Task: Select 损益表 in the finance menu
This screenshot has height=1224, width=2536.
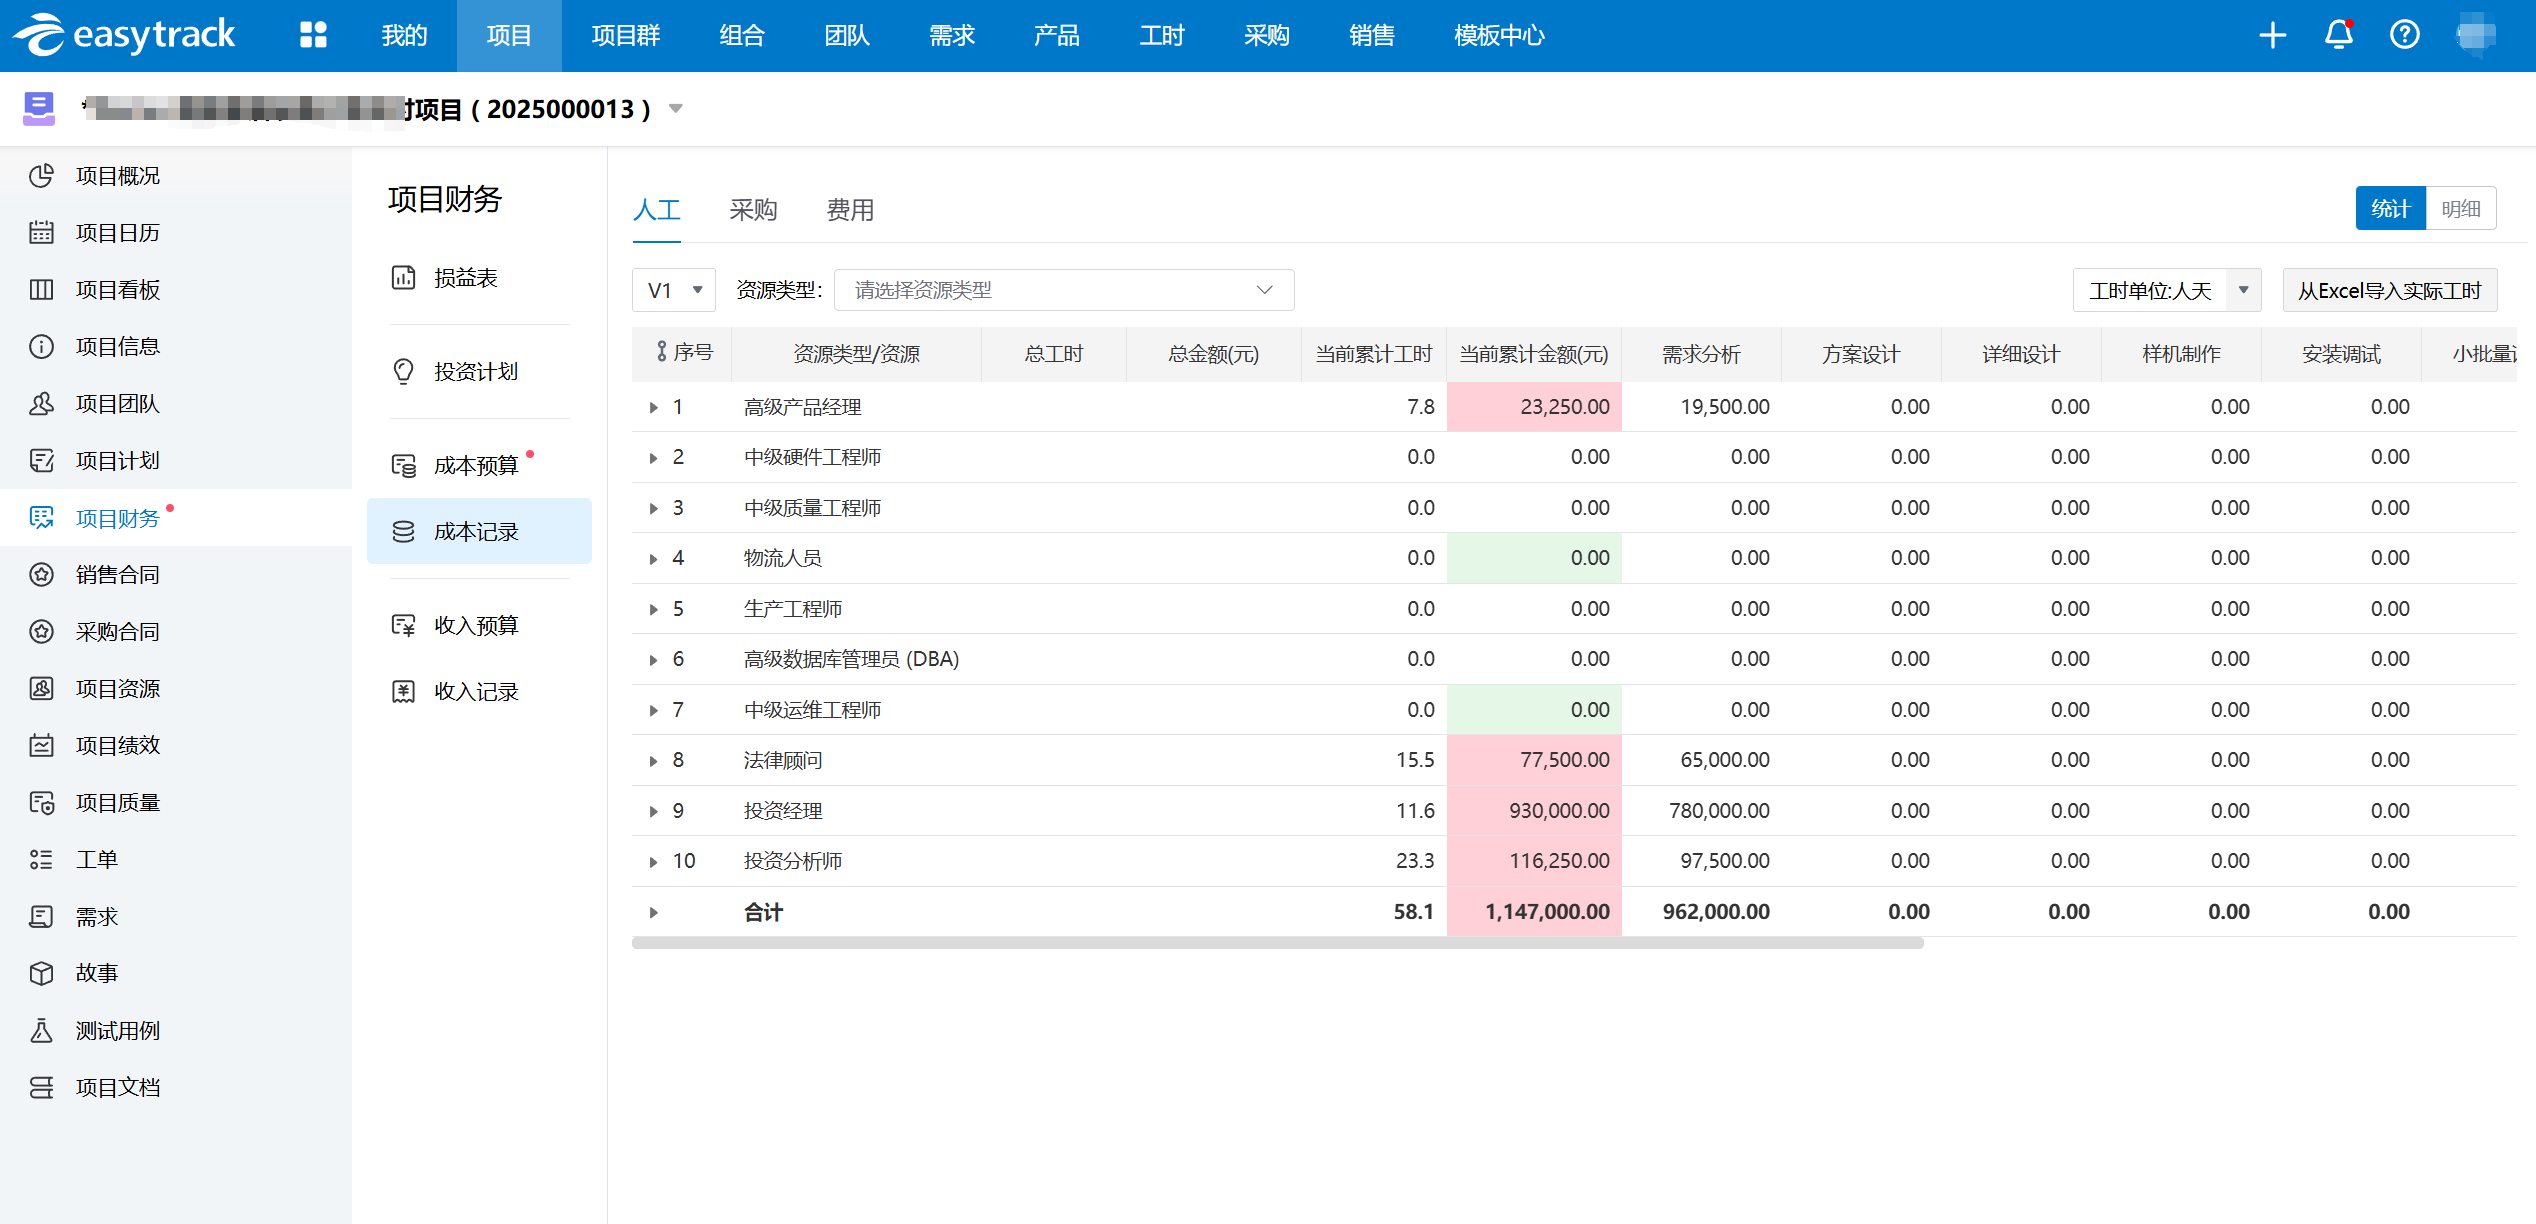Action: pyautogui.click(x=465, y=278)
